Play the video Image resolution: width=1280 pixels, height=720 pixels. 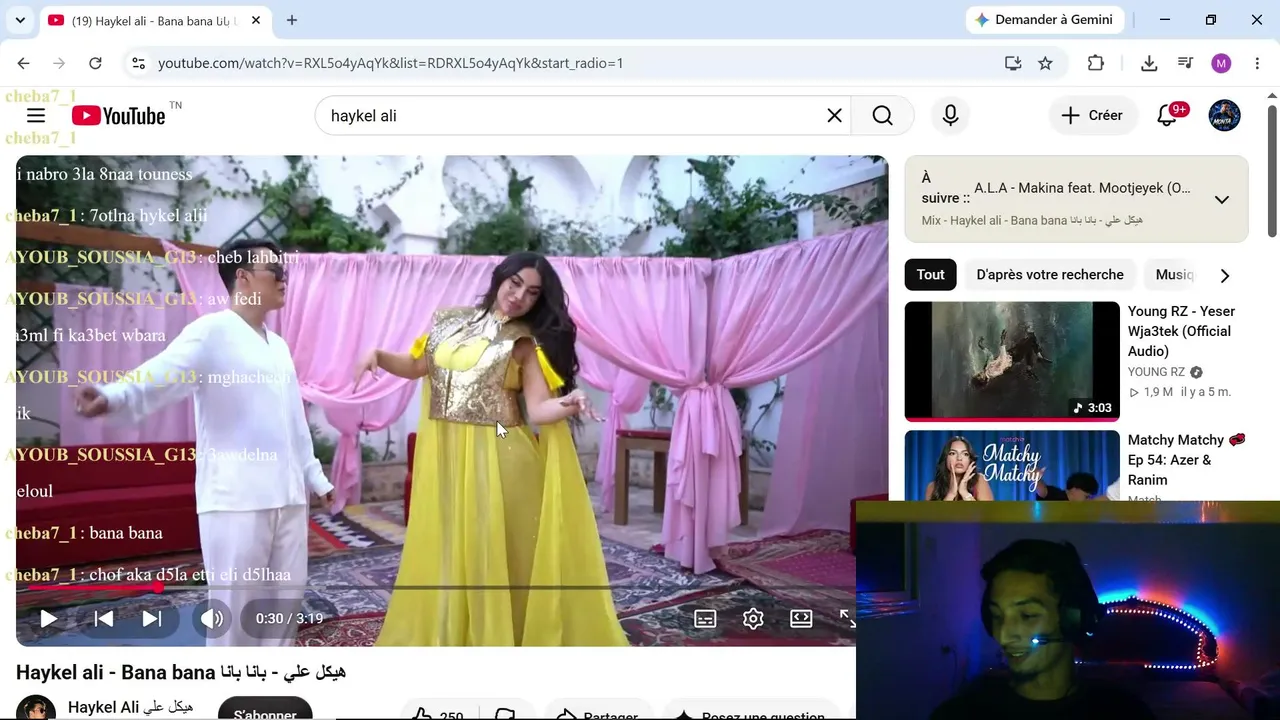click(48, 619)
